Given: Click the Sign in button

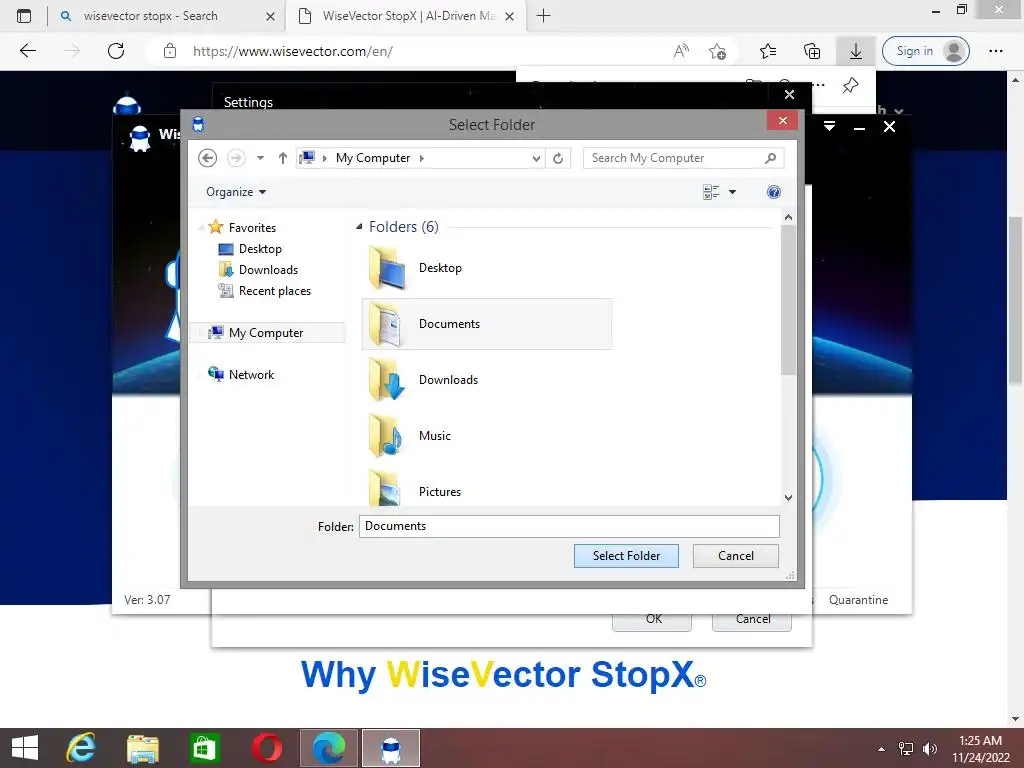Looking at the screenshot, I should coord(925,51).
